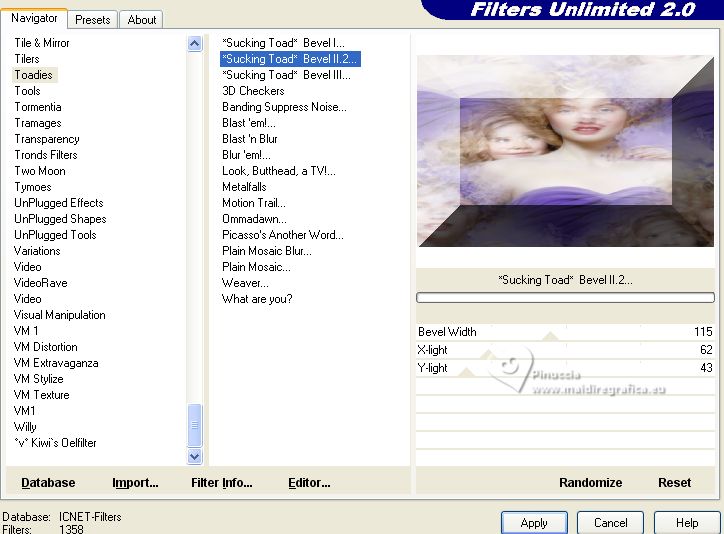Click the filter preview image
This screenshot has width=724, height=534.
coord(565,151)
